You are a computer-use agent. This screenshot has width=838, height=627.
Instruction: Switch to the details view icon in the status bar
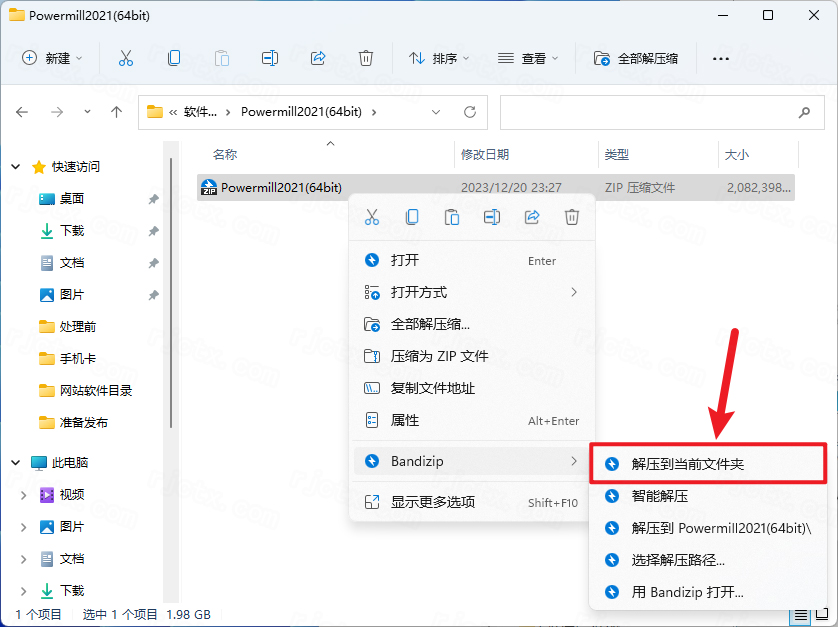point(801,615)
